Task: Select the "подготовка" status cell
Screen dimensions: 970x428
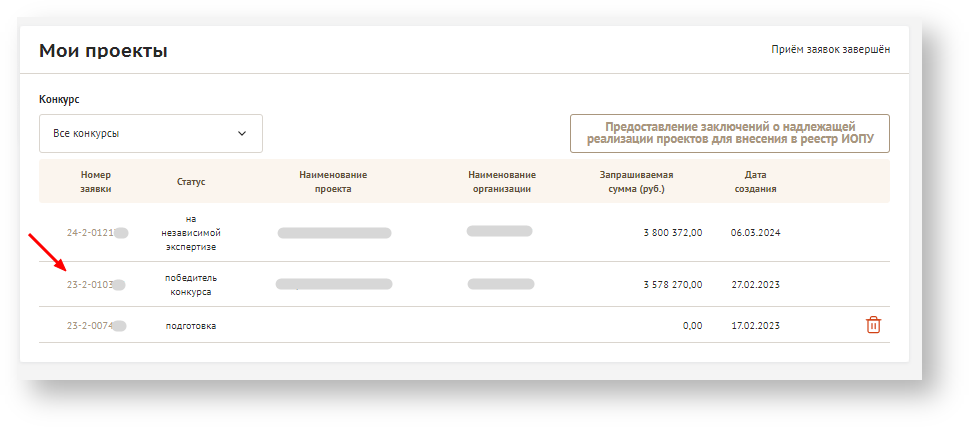Action: coord(190,326)
